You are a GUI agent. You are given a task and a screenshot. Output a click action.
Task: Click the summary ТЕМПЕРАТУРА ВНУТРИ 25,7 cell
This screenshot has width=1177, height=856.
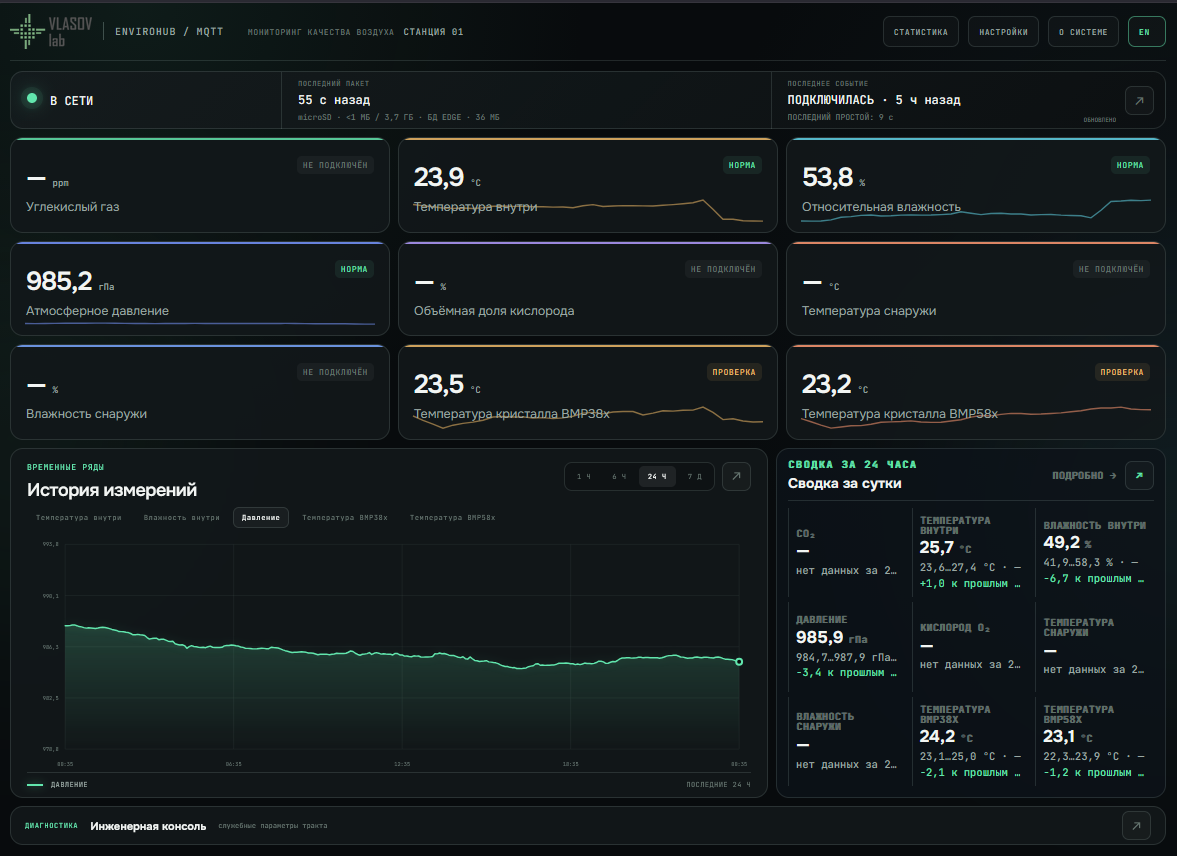973,553
